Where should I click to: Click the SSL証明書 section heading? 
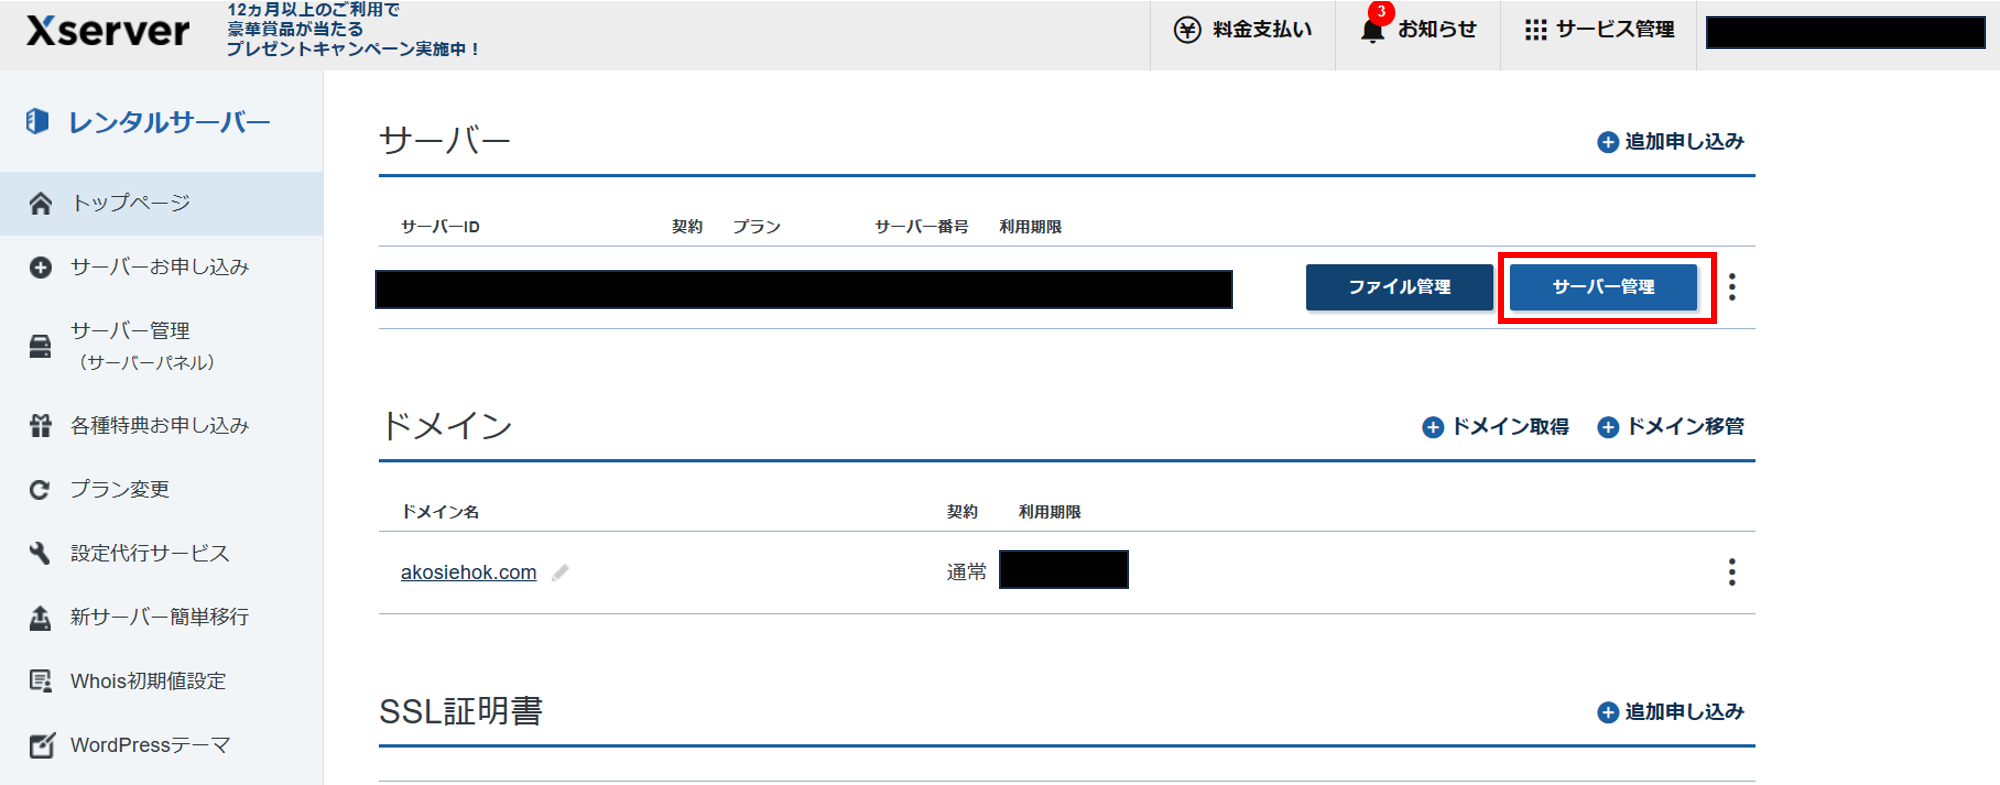[x=461, y=712]
